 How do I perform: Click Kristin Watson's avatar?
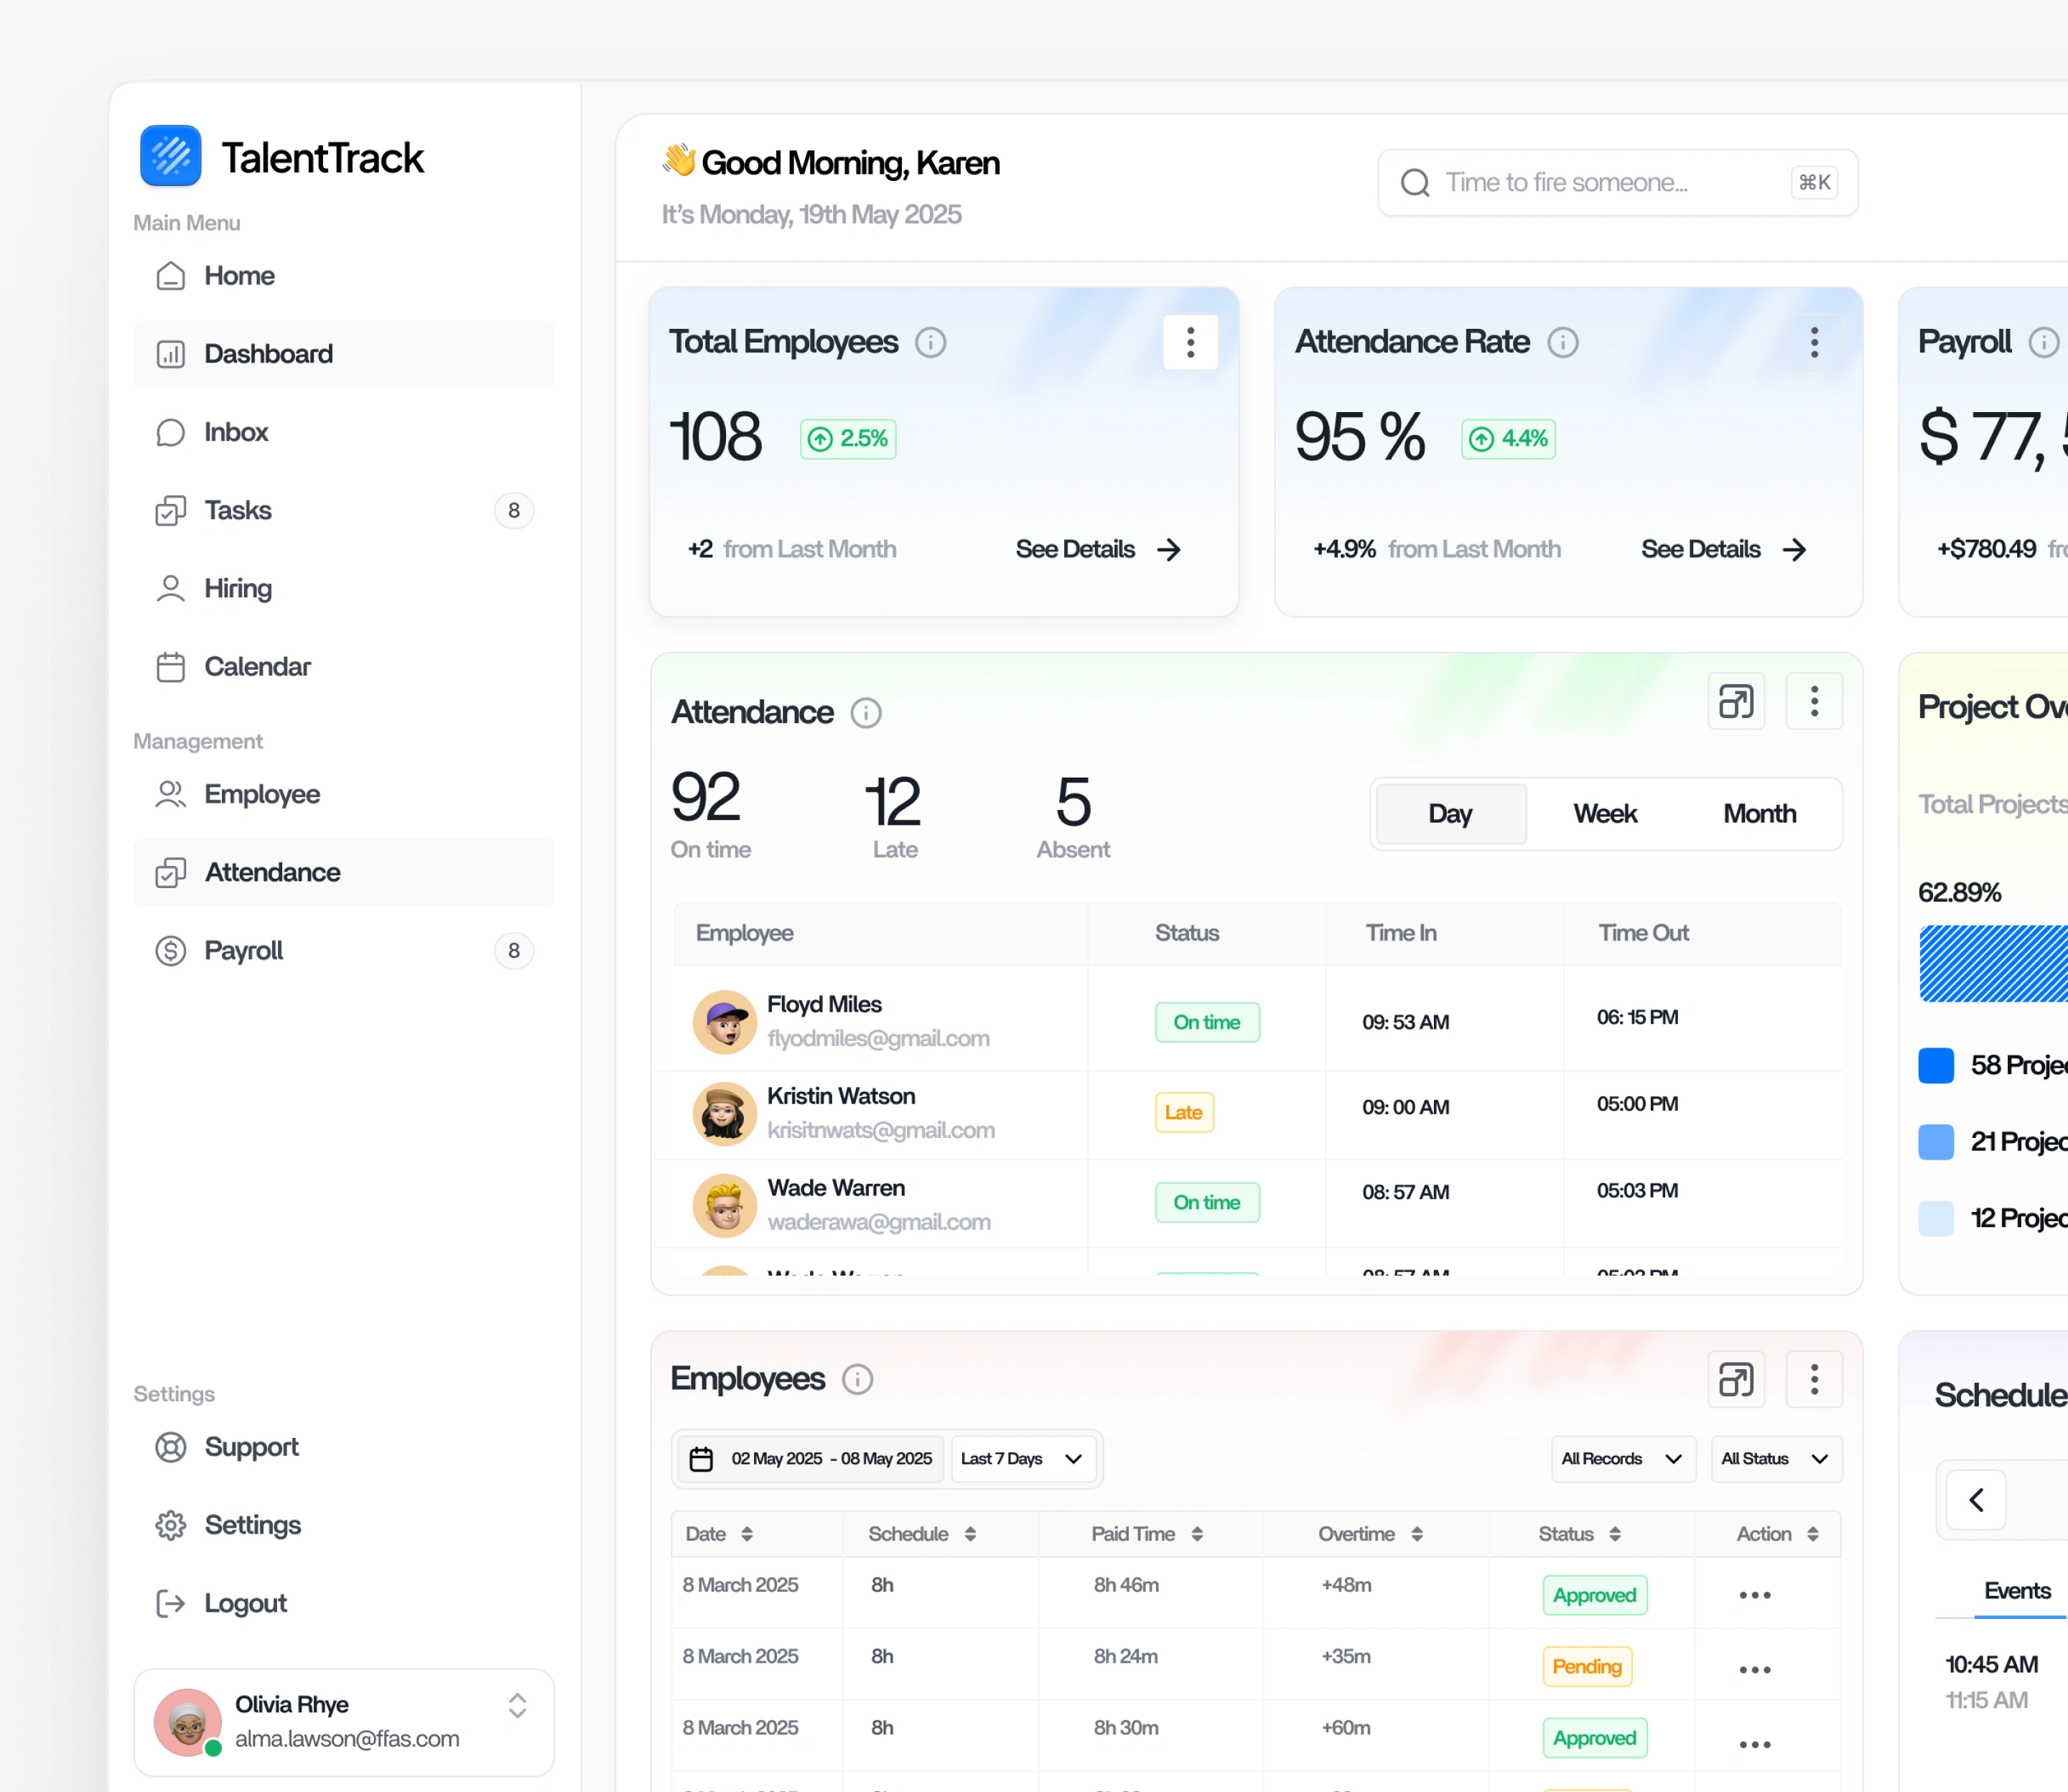pyautogui.click(x=725, y=1113)
